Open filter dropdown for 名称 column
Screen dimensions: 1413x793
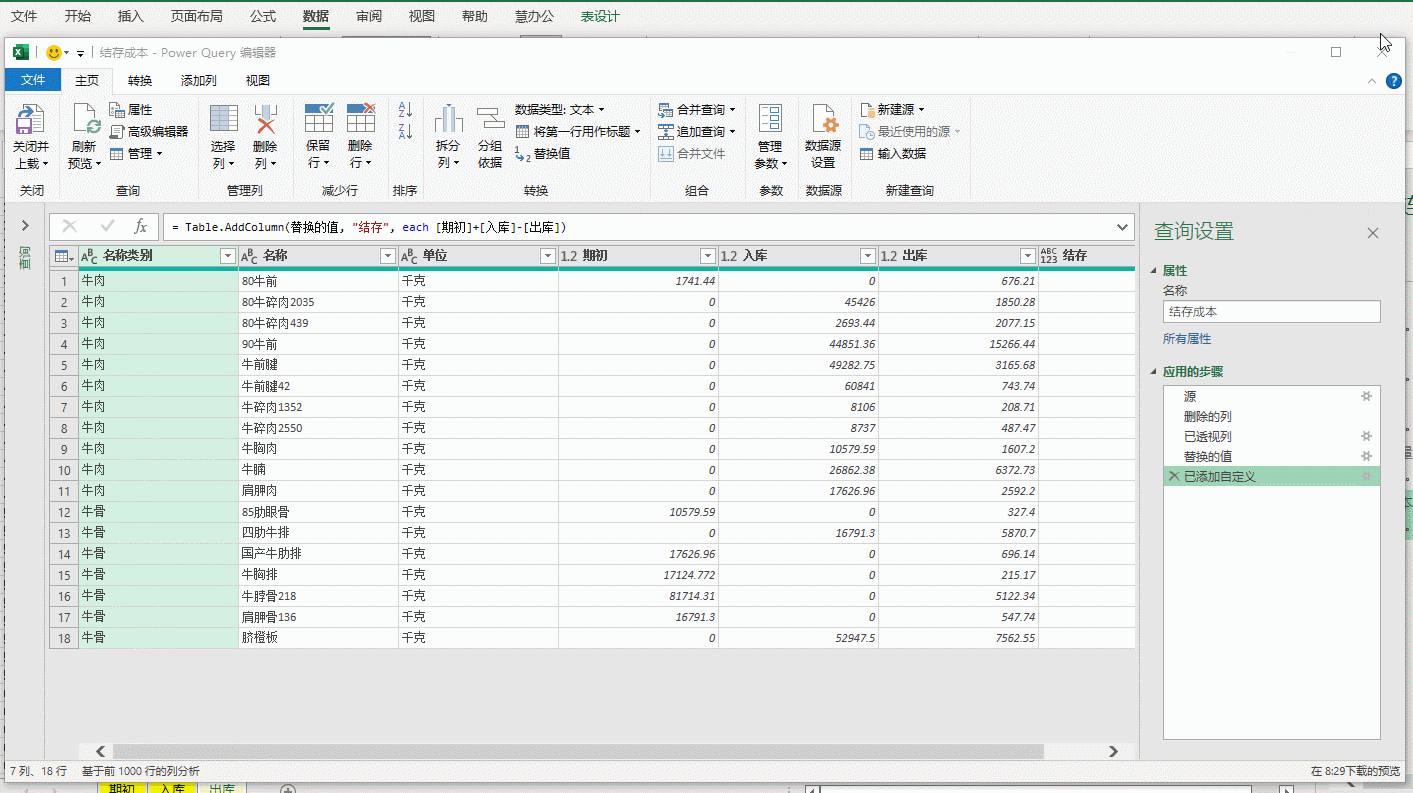pos(388,257)
